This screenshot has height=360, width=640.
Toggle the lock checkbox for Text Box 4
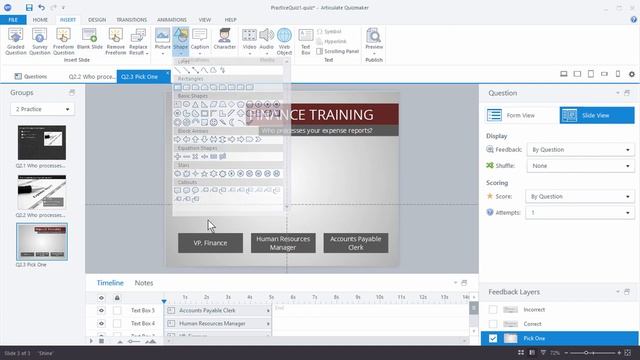117,324
